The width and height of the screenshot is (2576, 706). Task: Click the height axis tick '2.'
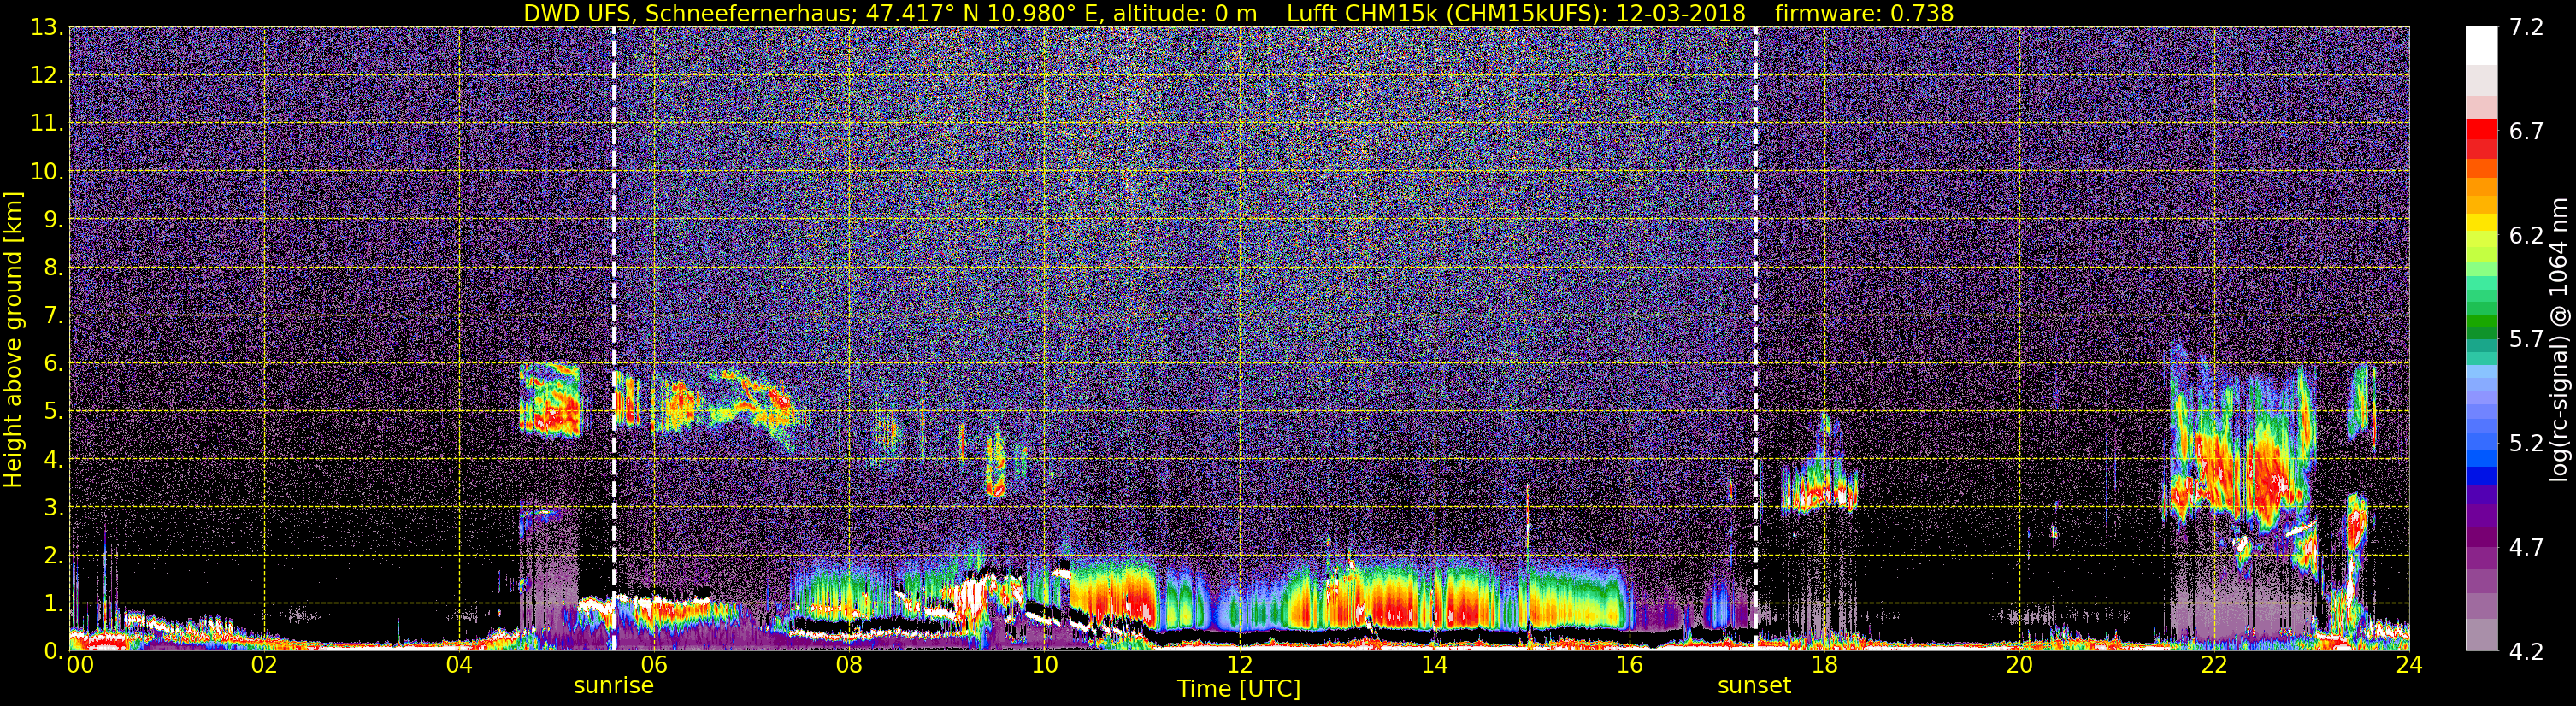coord(52,556)
